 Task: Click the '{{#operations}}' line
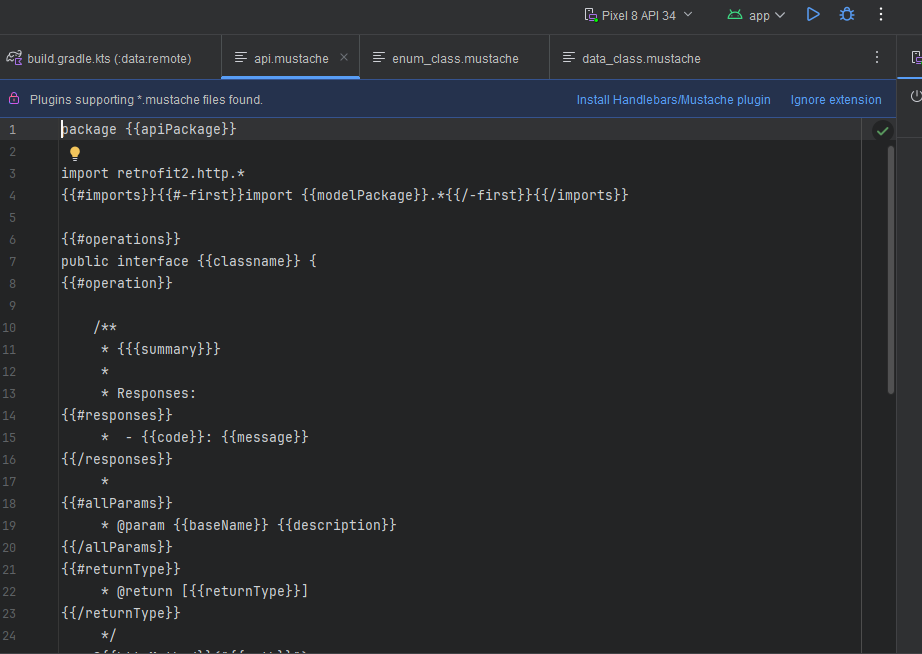121,239
